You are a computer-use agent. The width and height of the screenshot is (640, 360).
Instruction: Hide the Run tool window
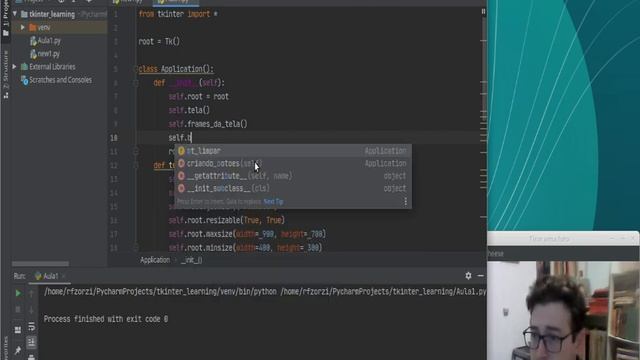pos(480,276)
